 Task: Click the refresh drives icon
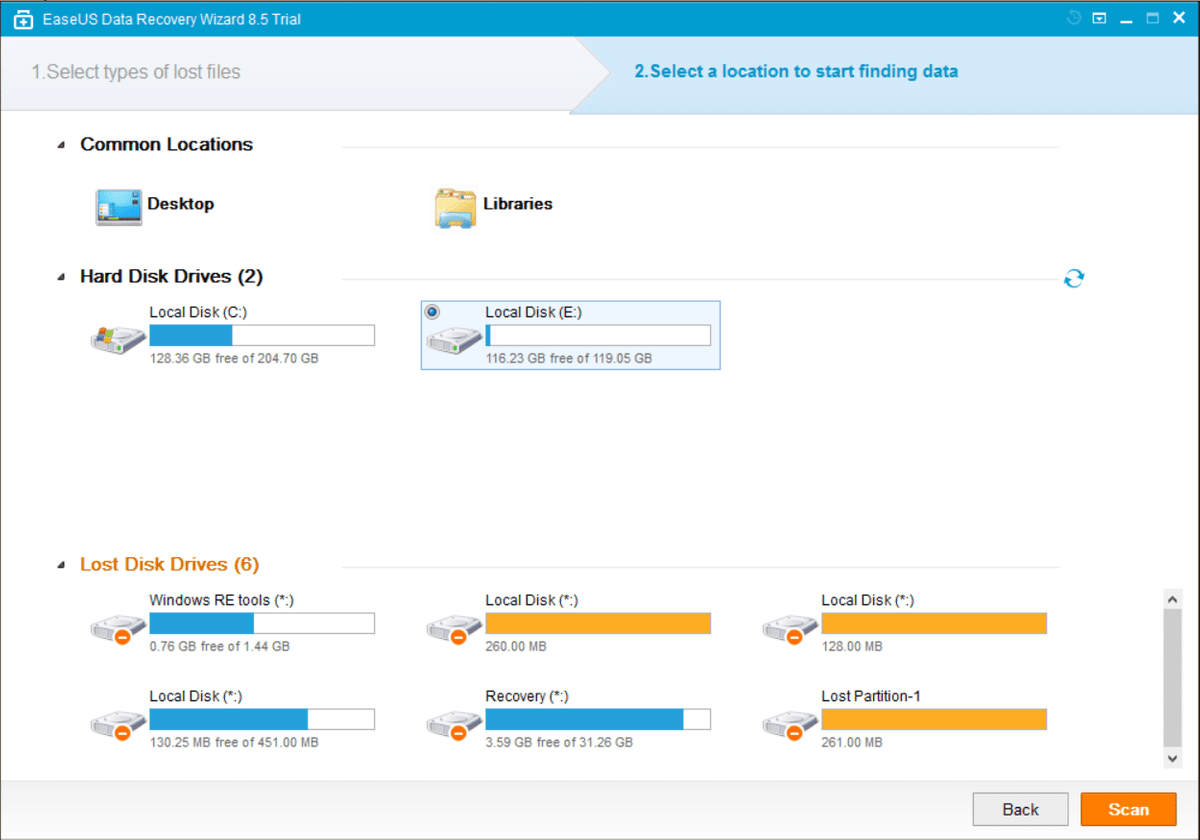1073,278
